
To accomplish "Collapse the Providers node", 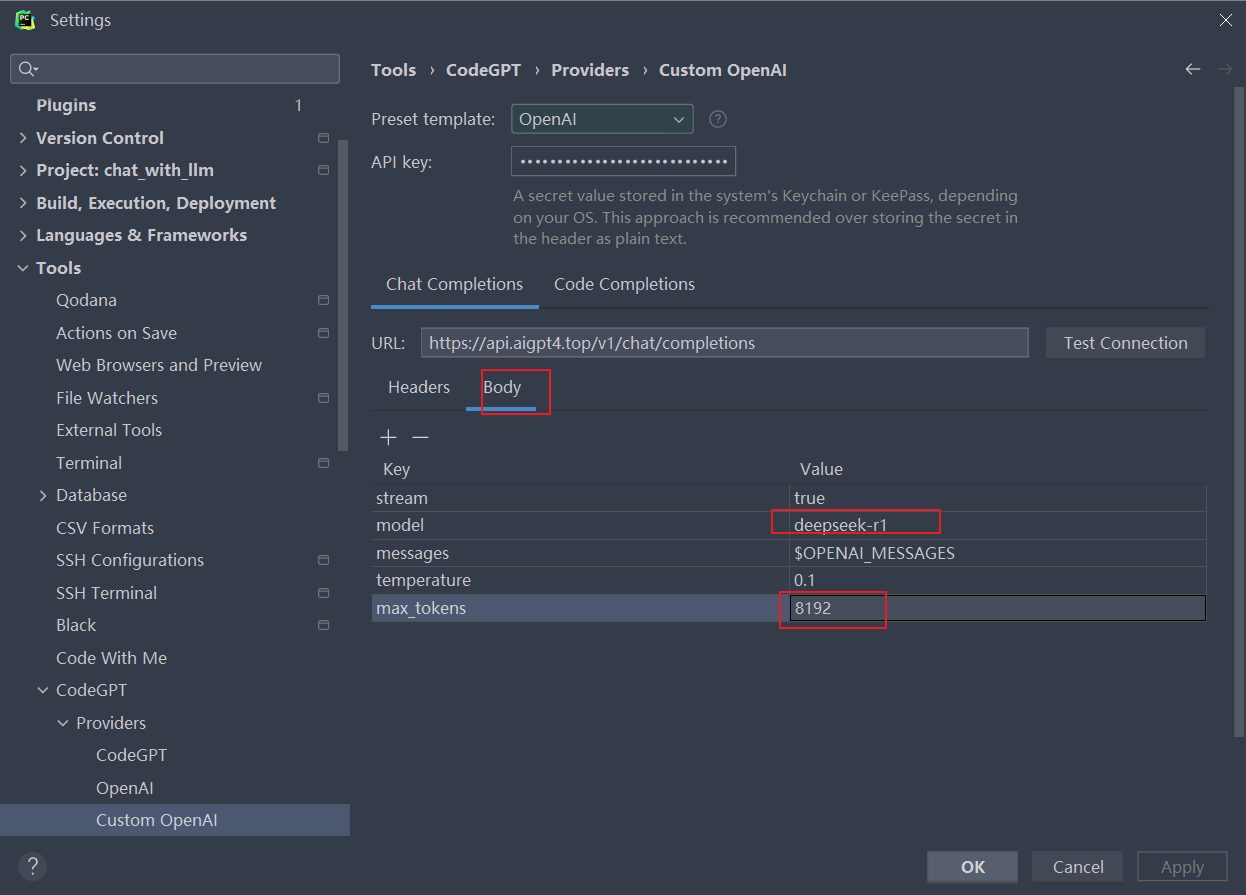I will tap(63, 723).
